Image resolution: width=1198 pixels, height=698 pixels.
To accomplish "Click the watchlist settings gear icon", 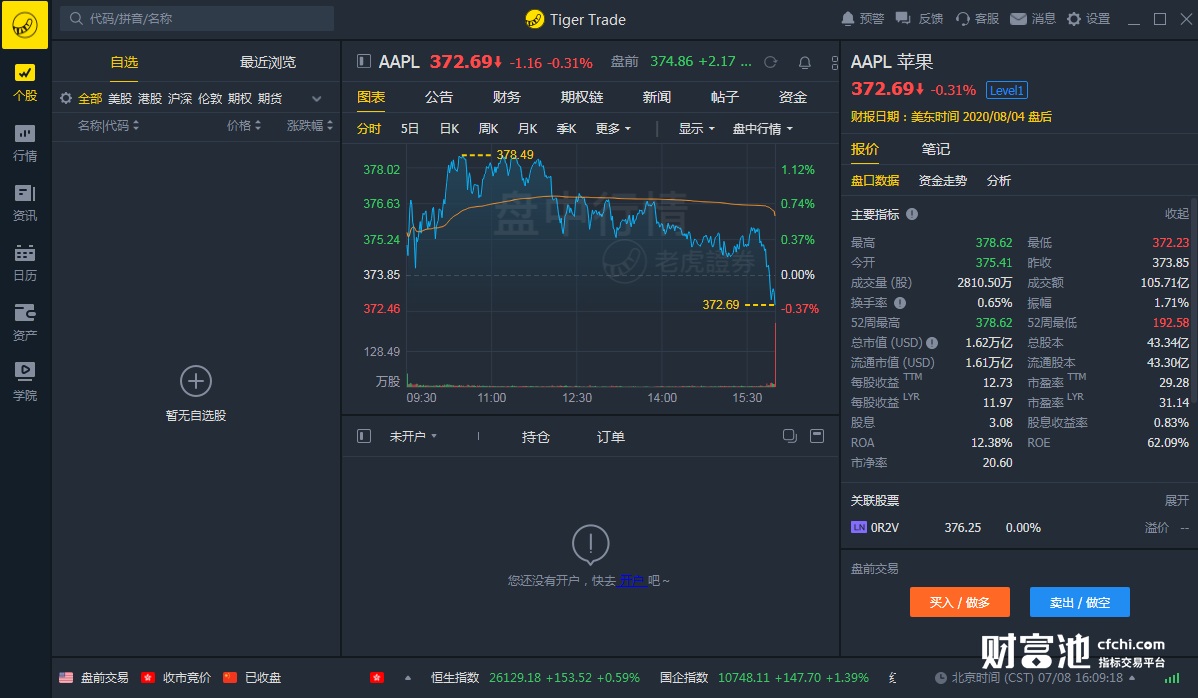I will coord(66,99).
